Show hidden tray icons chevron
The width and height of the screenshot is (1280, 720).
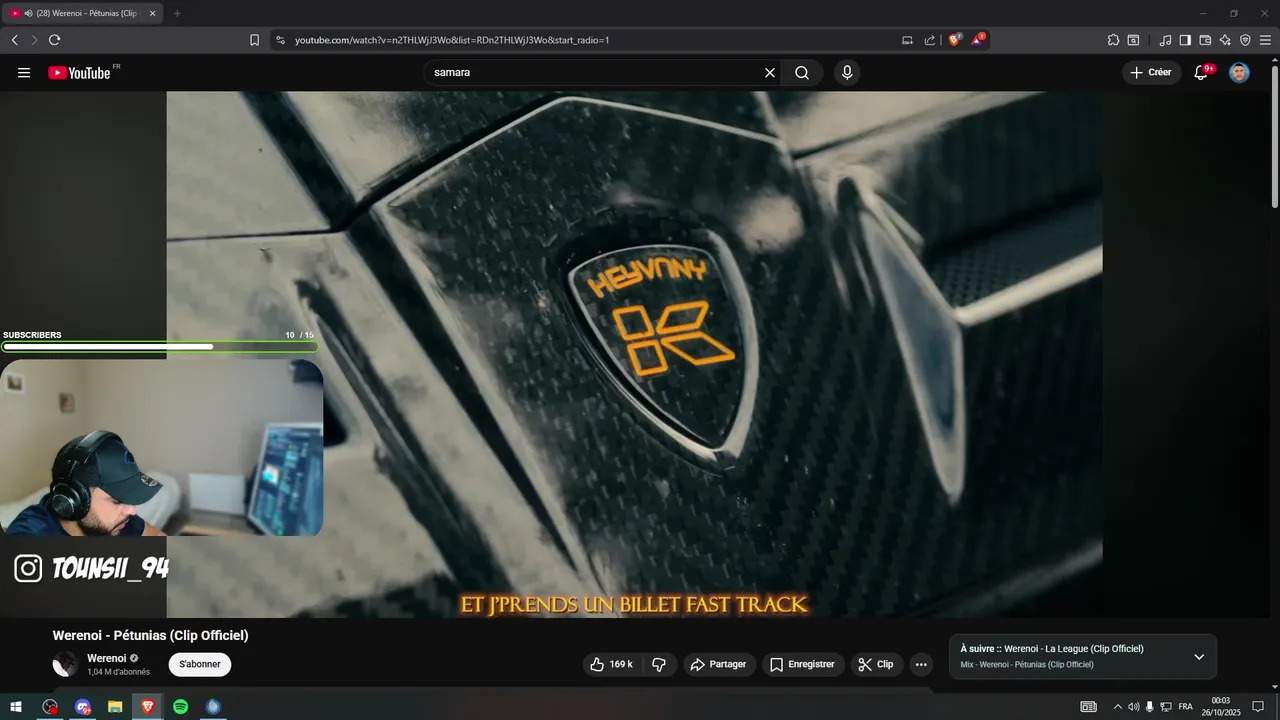[x=1117, y=707]
